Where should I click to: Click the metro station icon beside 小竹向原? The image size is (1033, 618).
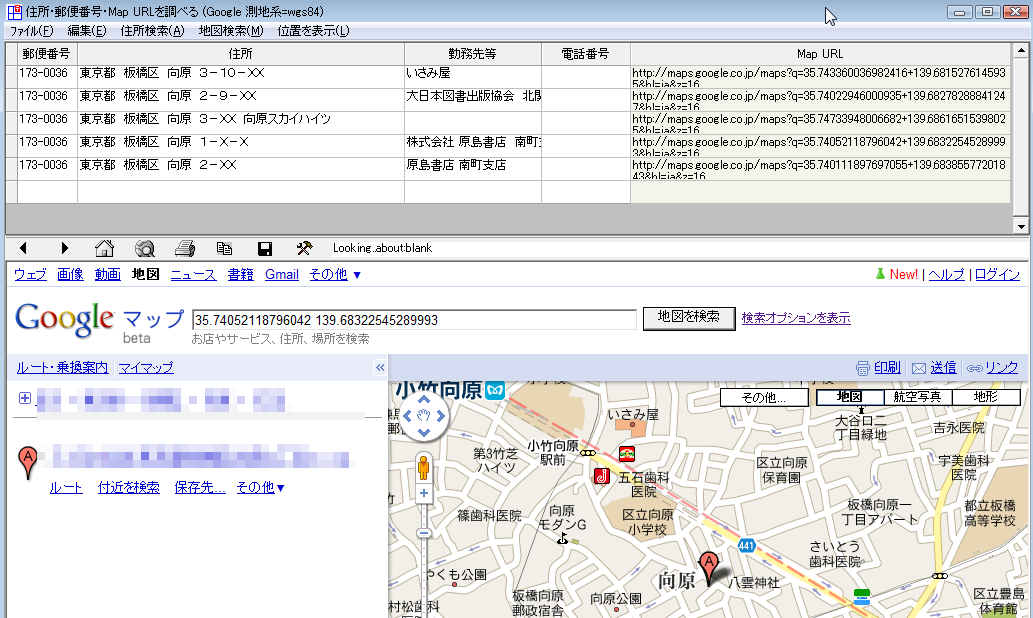tap(495, 391)
